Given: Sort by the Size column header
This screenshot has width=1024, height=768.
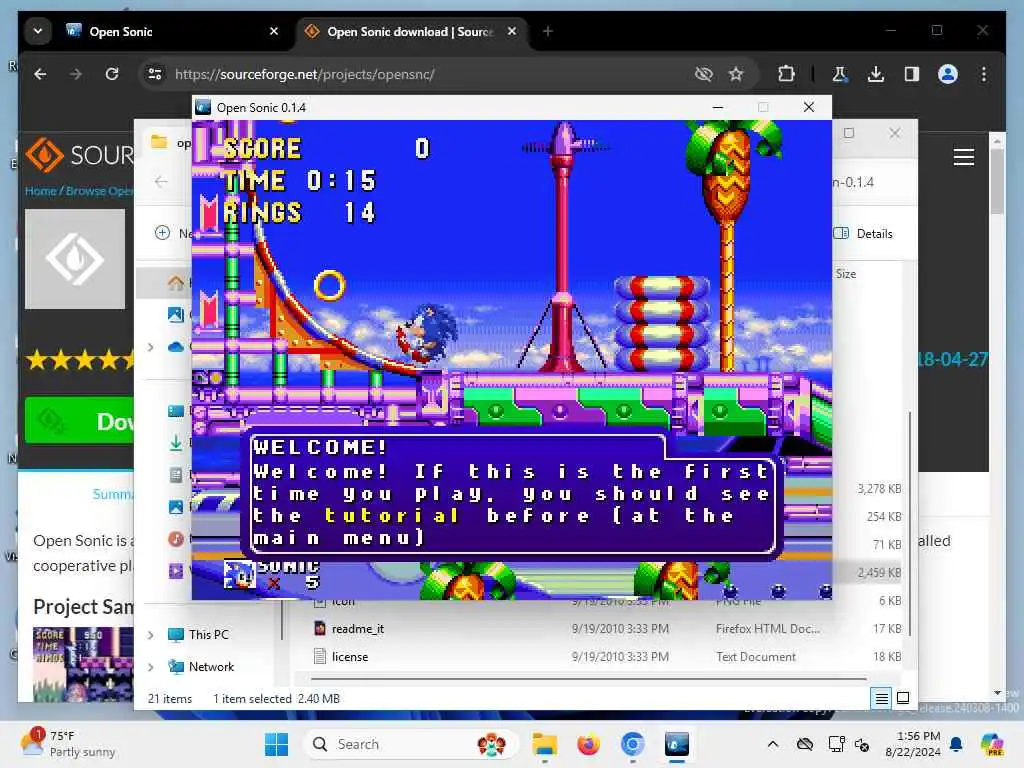Looking at the screenshot, I should tap(846, 274).
